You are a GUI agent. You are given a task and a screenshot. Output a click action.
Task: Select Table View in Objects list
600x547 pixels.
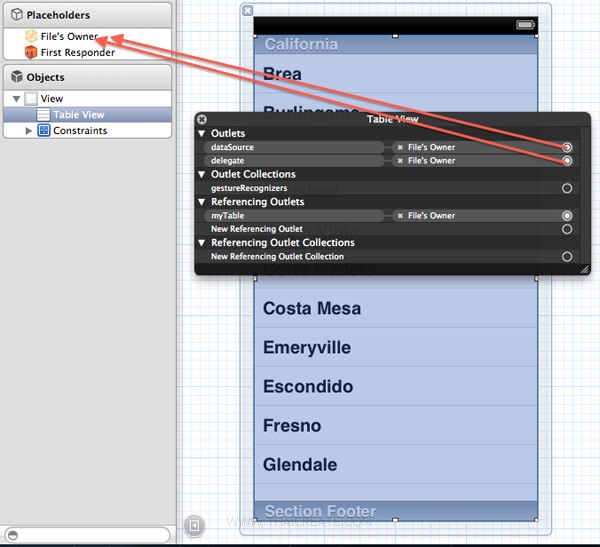click(x=87, y=114)
